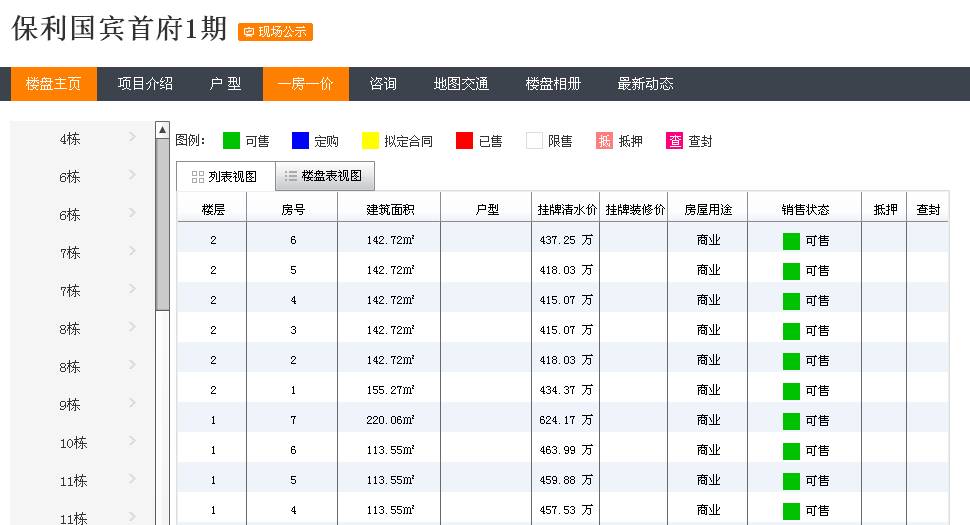The width and height of the screenshot is (970, 525).
Task: Open 户型 in the dark navigation bar
Action: pyautogui.click(x=225, y=83)
